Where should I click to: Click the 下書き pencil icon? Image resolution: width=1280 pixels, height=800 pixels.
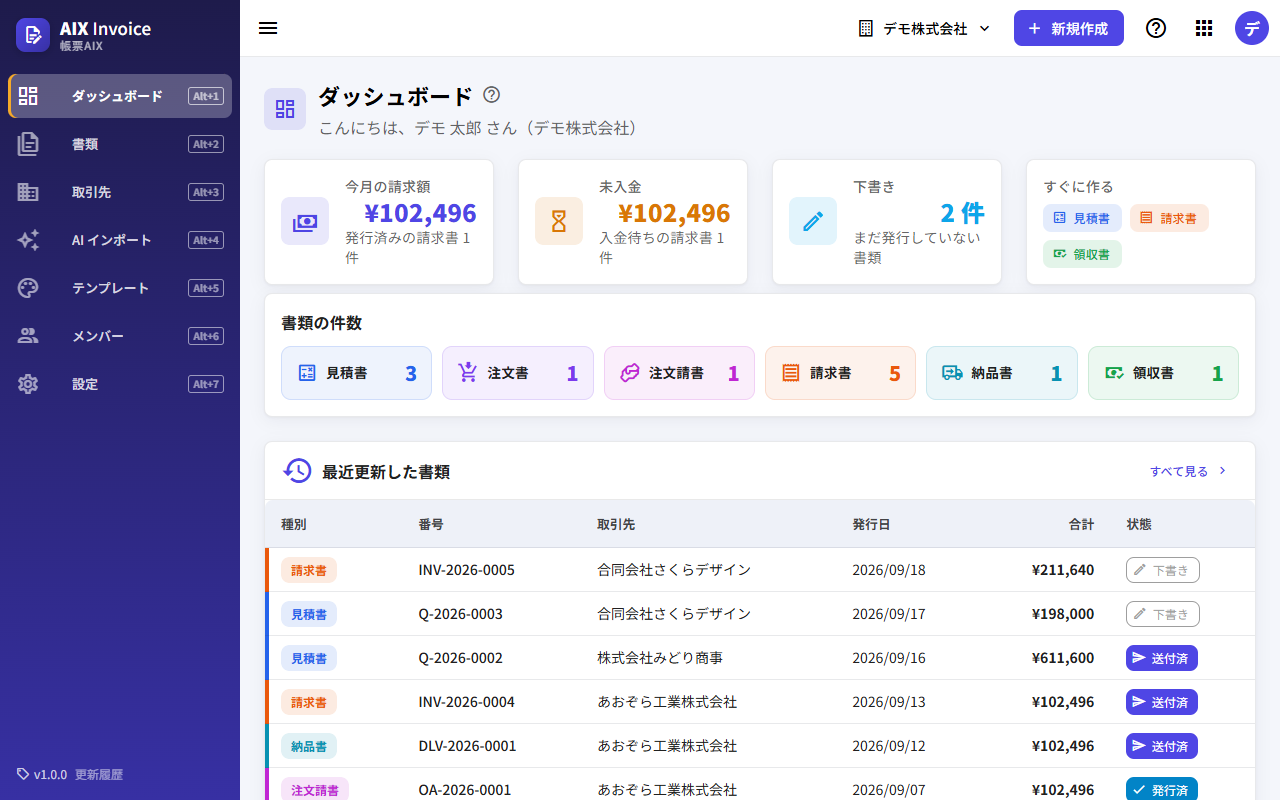pos(813,222)
